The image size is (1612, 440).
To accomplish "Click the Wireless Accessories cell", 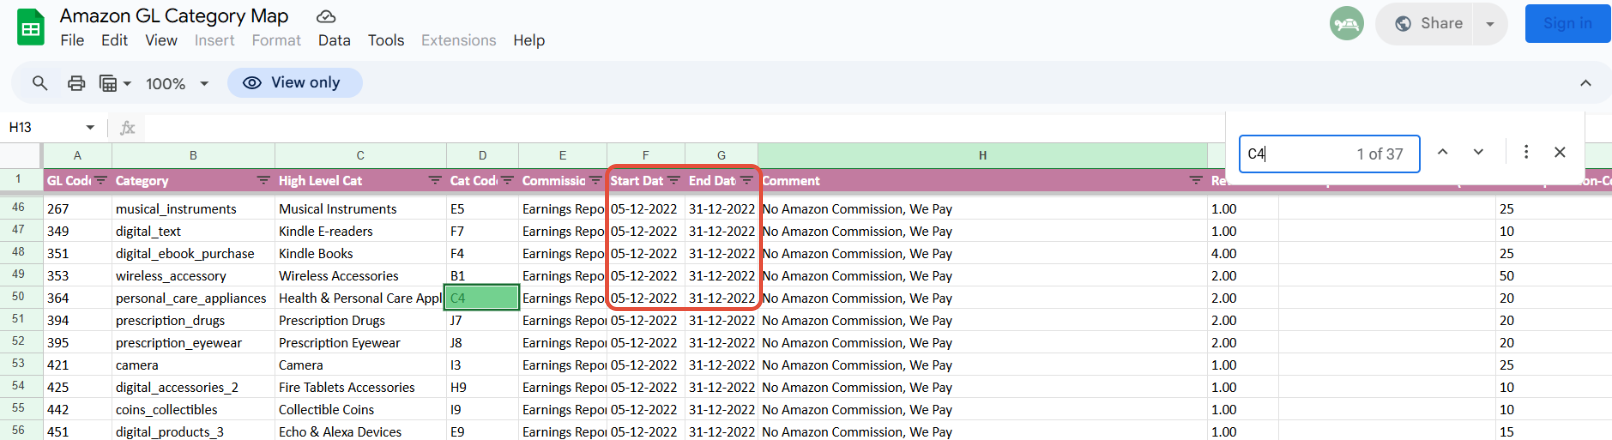I will tap(360, 276).
